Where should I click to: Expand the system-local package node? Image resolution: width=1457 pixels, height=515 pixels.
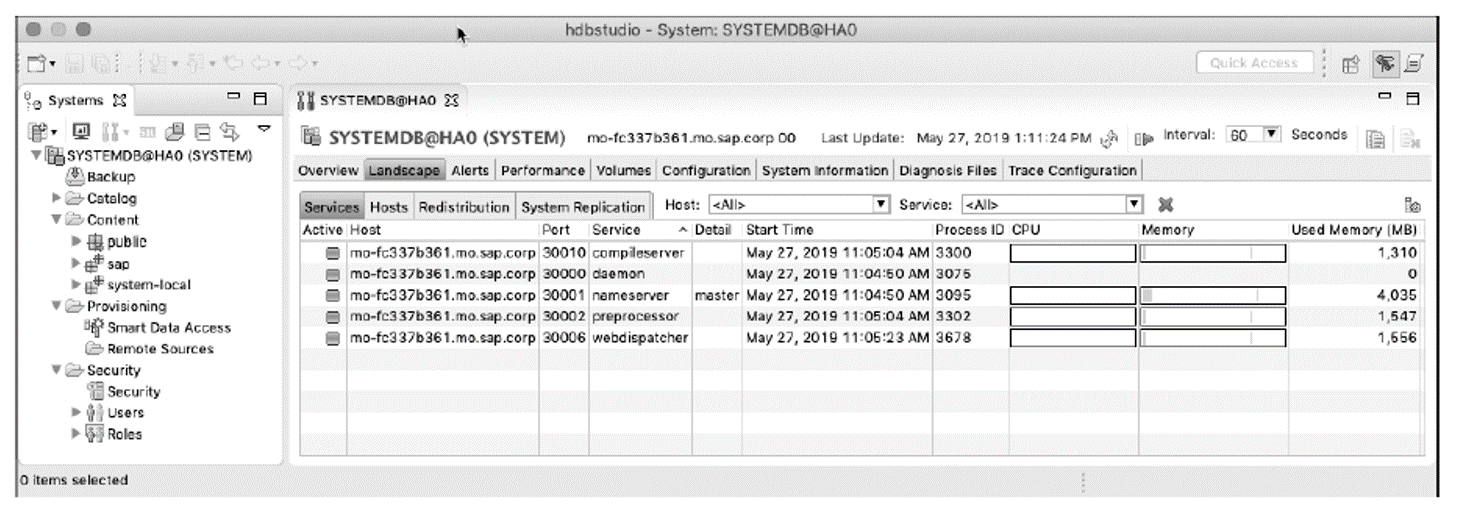[76, 284]
